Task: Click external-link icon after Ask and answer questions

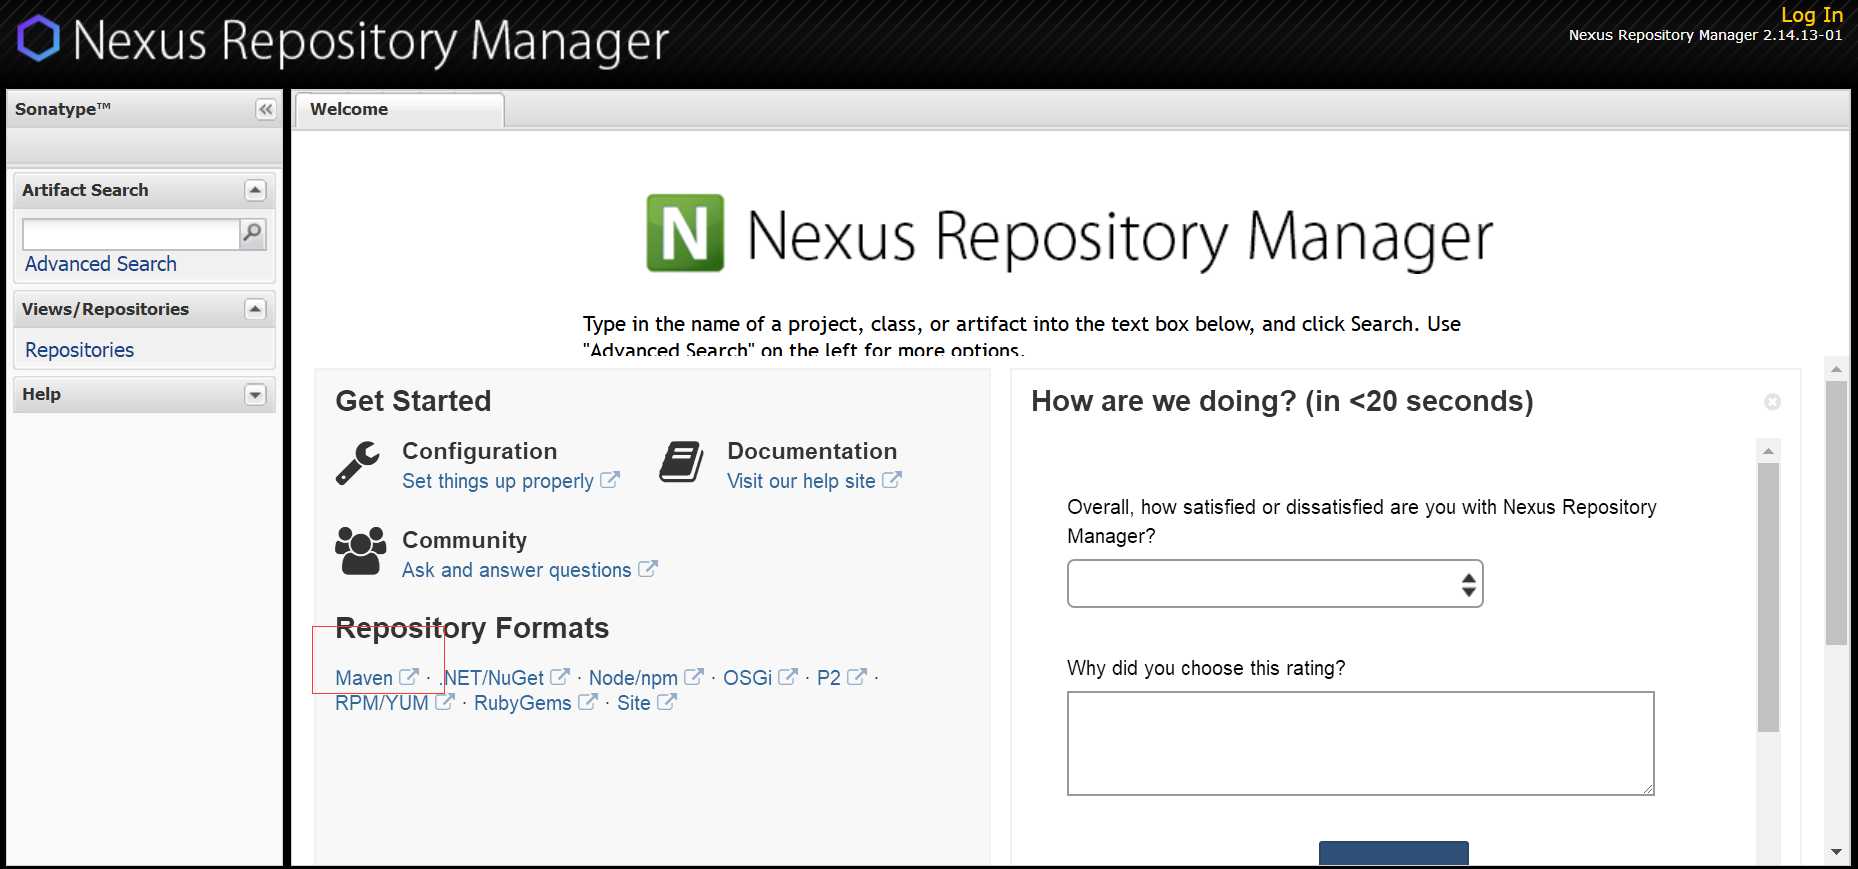Action: coord(648,569)
